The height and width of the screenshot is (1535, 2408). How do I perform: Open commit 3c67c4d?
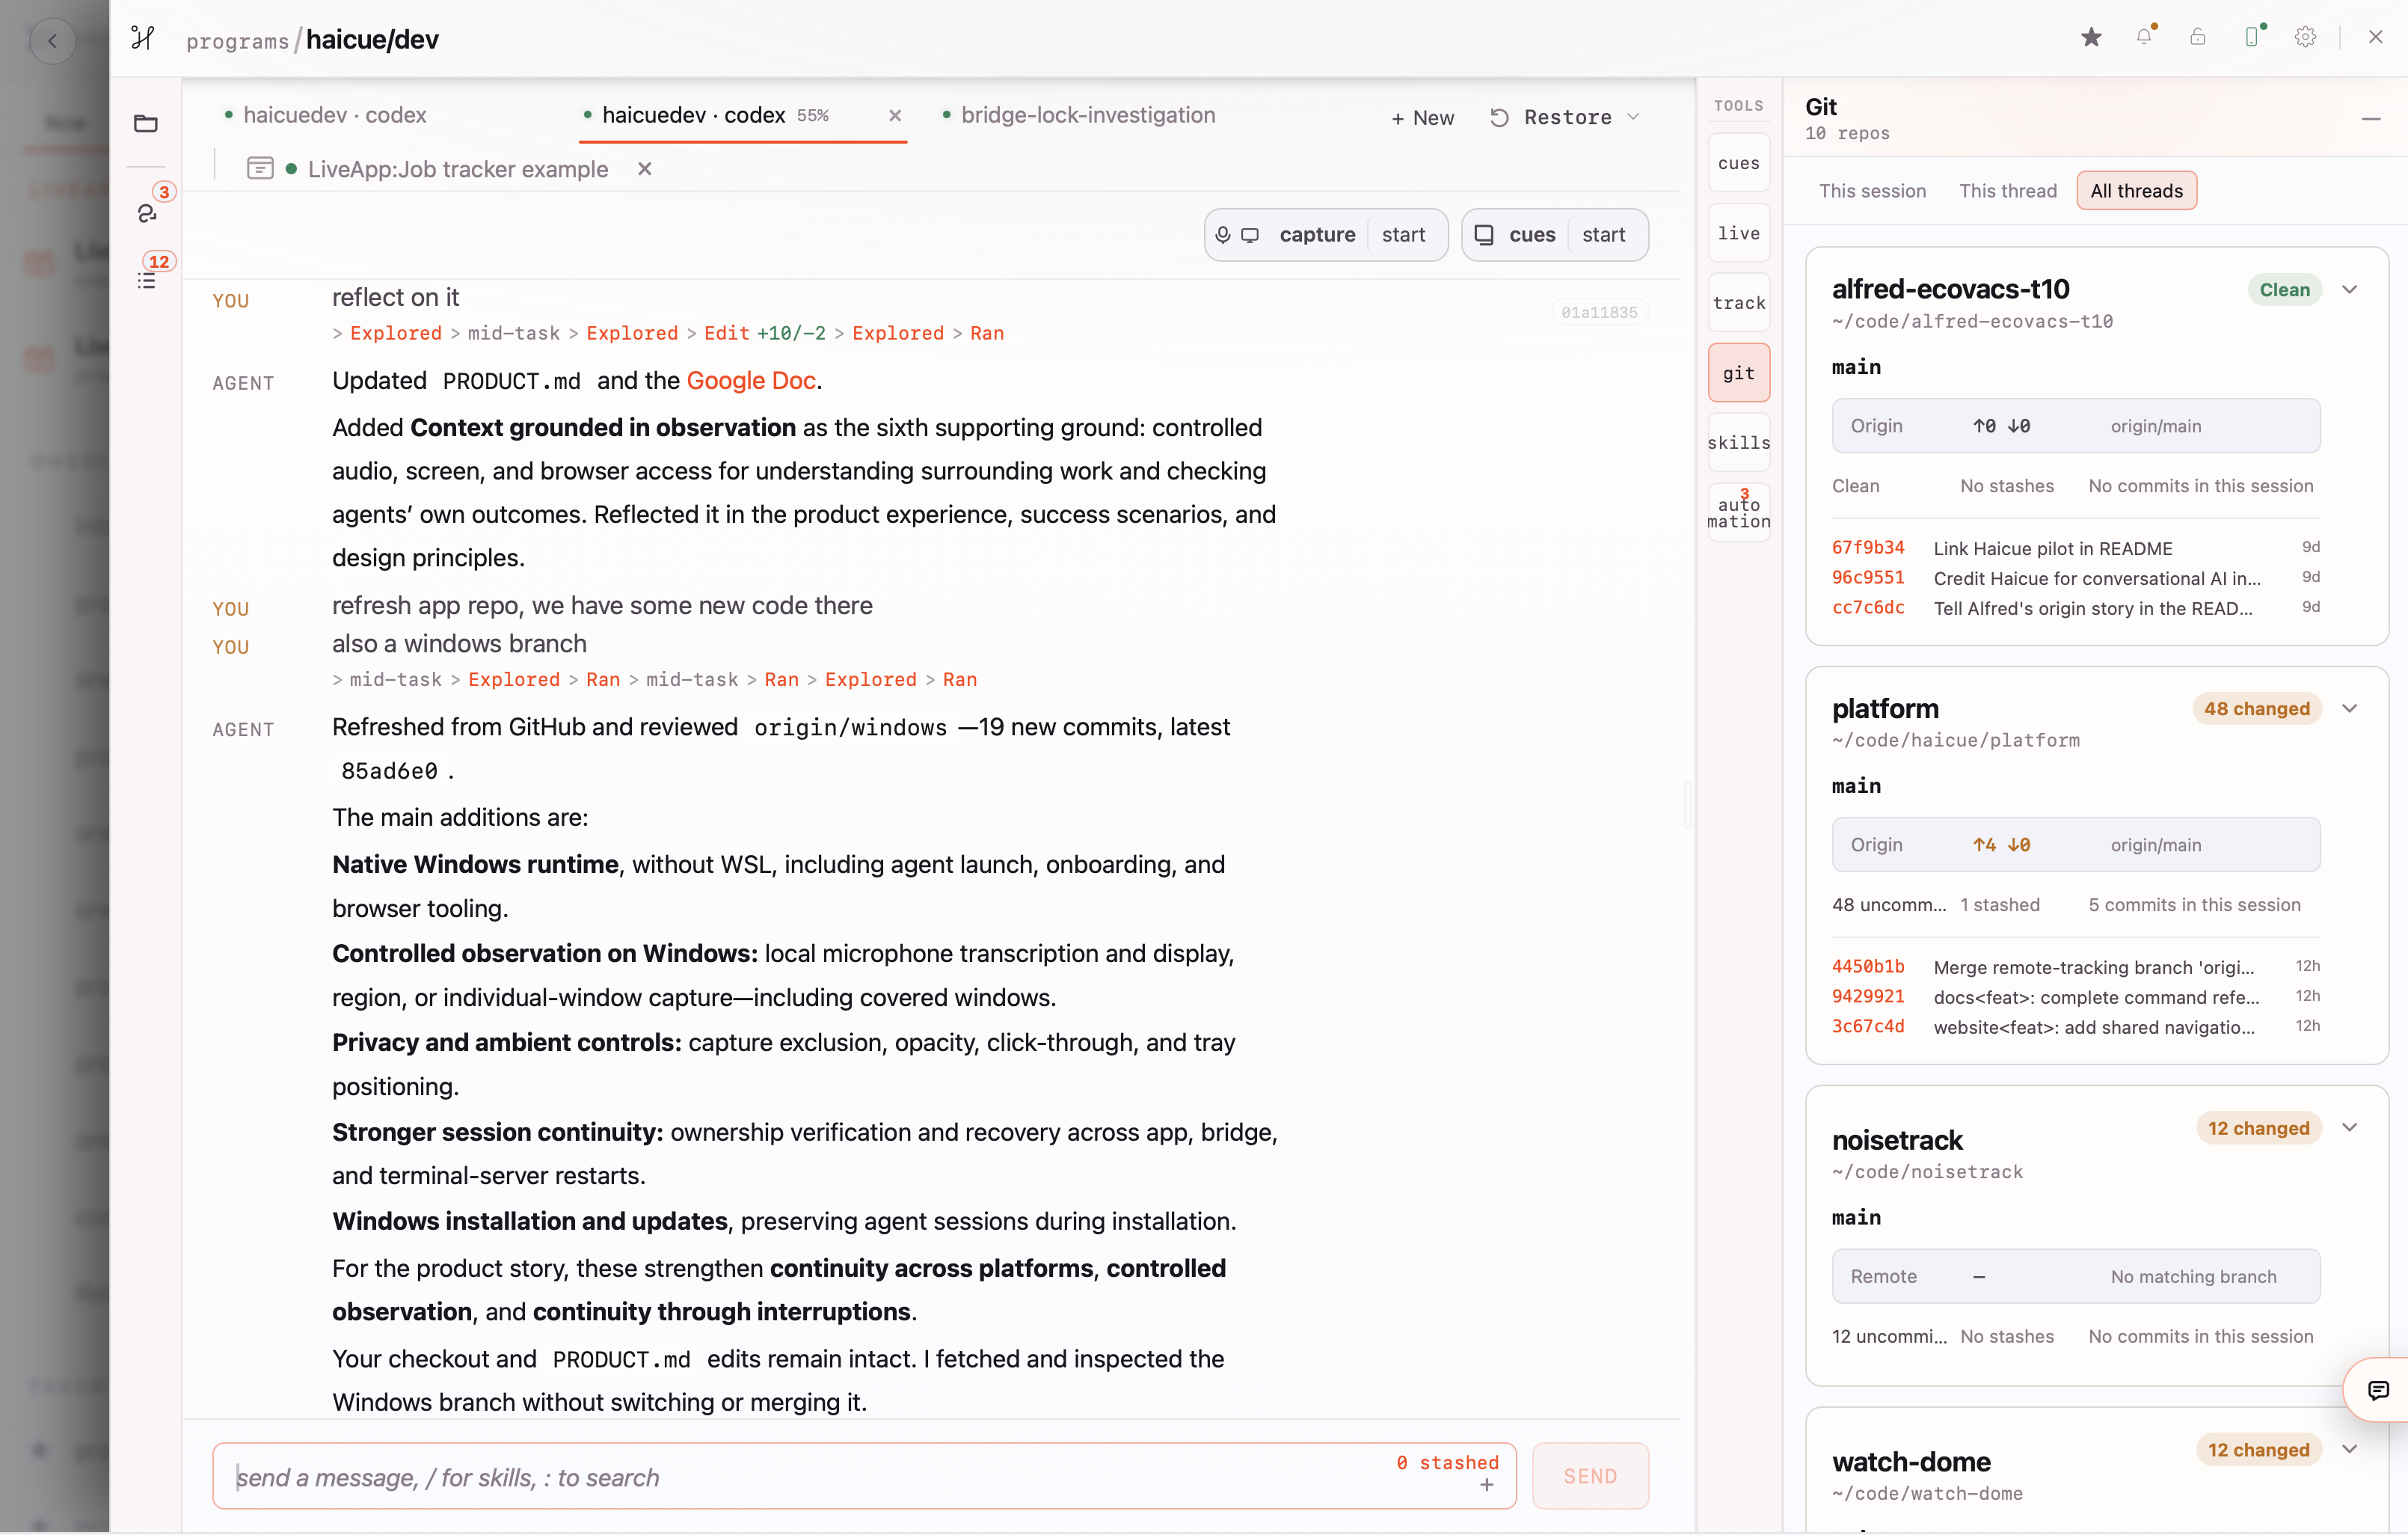point(1868,1027)
